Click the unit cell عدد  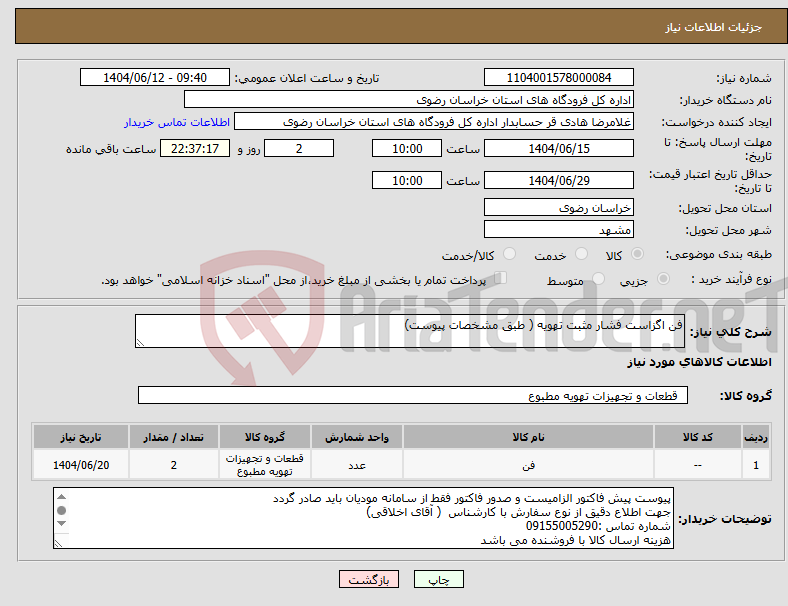(357, 465)
